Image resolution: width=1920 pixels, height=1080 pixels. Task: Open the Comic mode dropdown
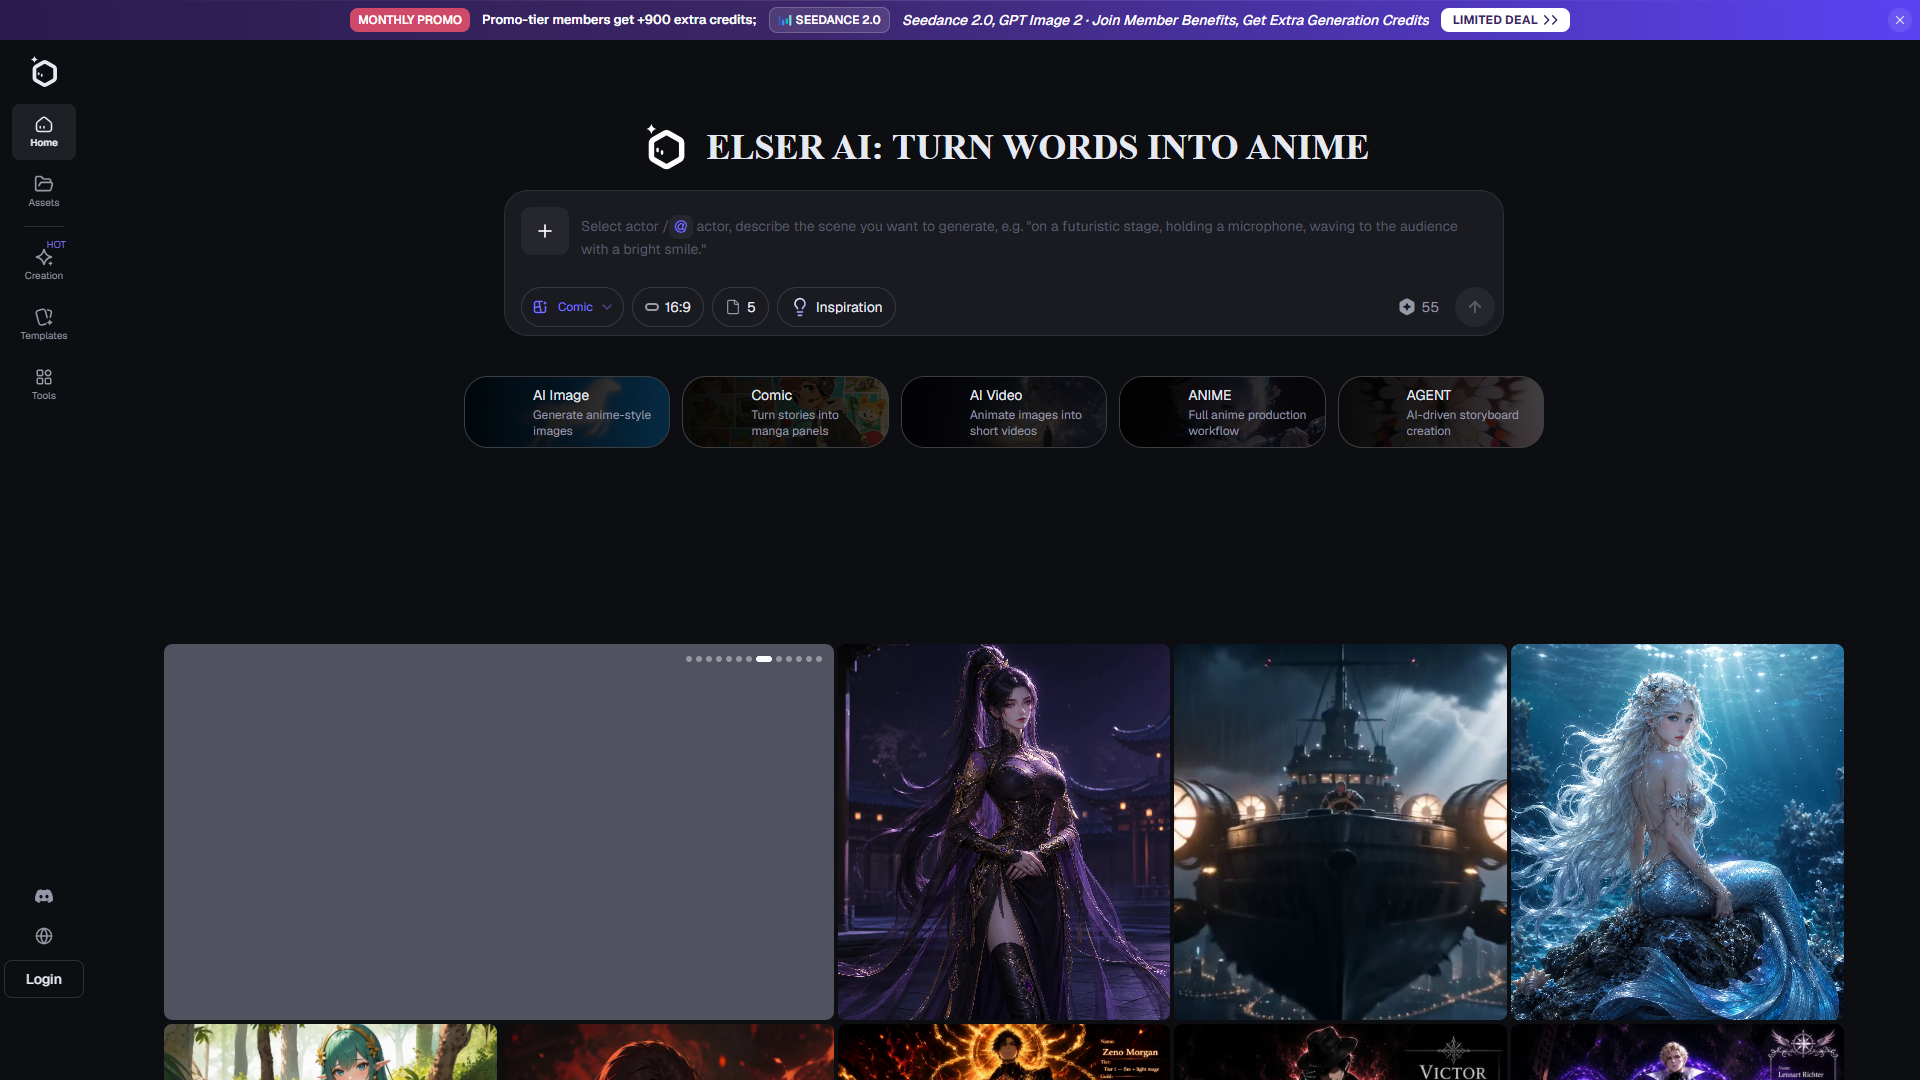tap(572, 307)
